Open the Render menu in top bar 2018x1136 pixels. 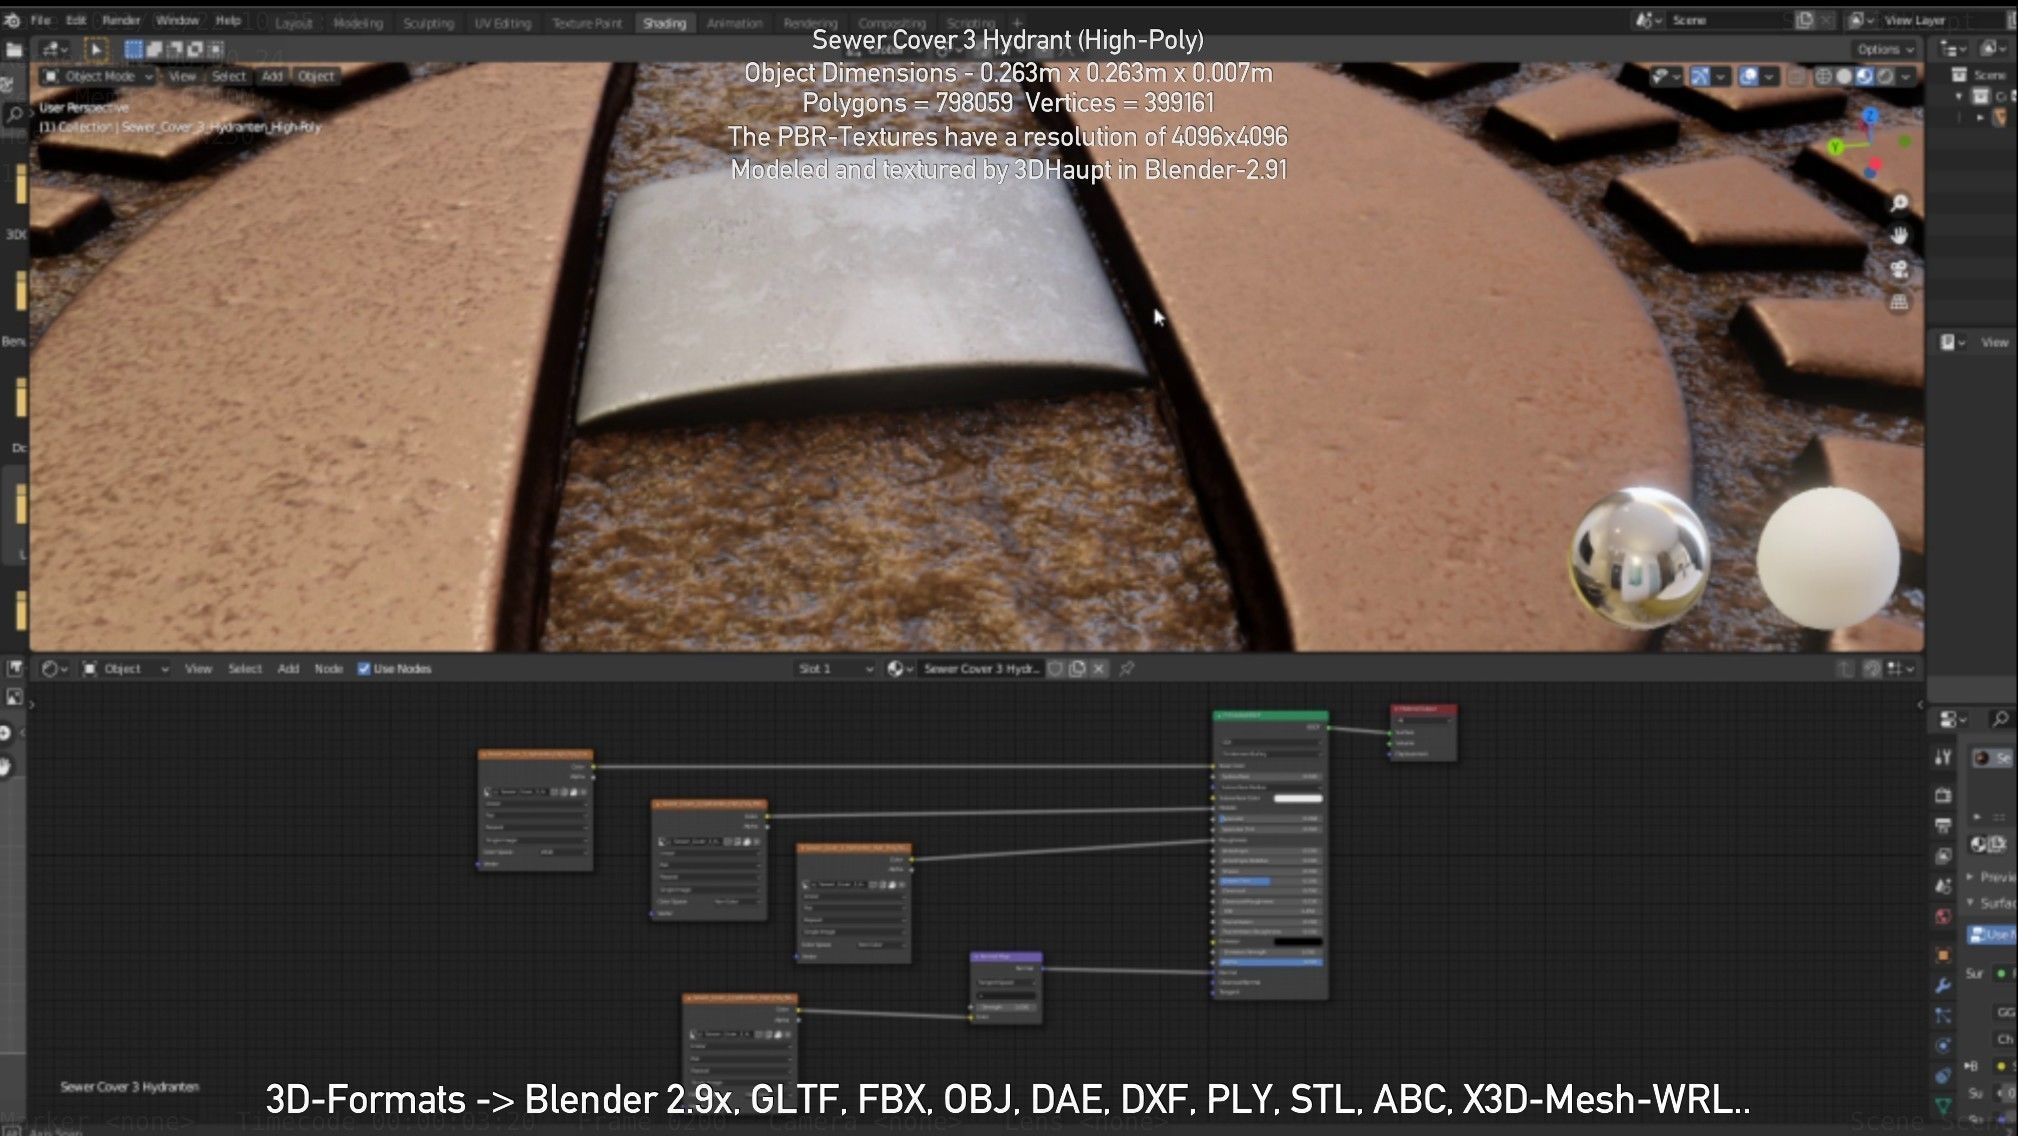click(121, 20)
